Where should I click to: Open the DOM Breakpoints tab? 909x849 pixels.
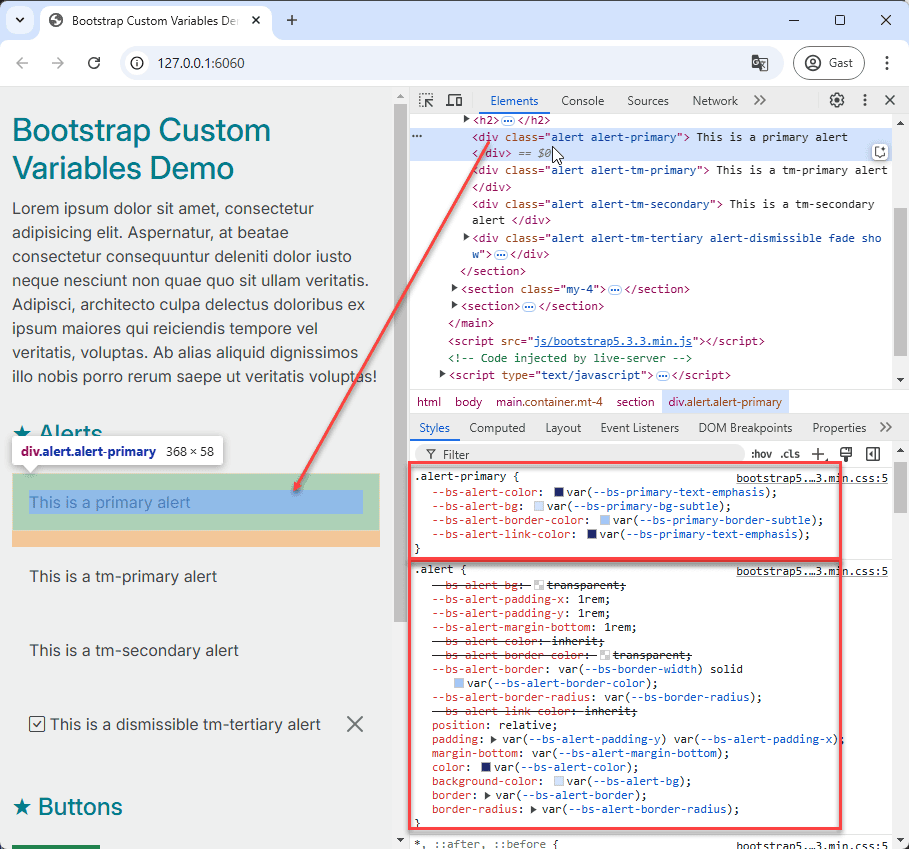tap(745, 428)
